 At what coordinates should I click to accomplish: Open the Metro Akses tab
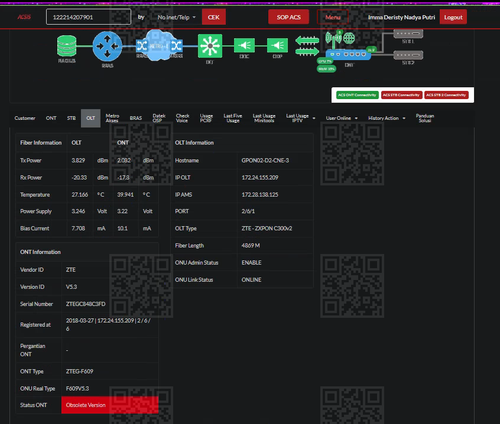pyautogui.click(x=112, y=118)
